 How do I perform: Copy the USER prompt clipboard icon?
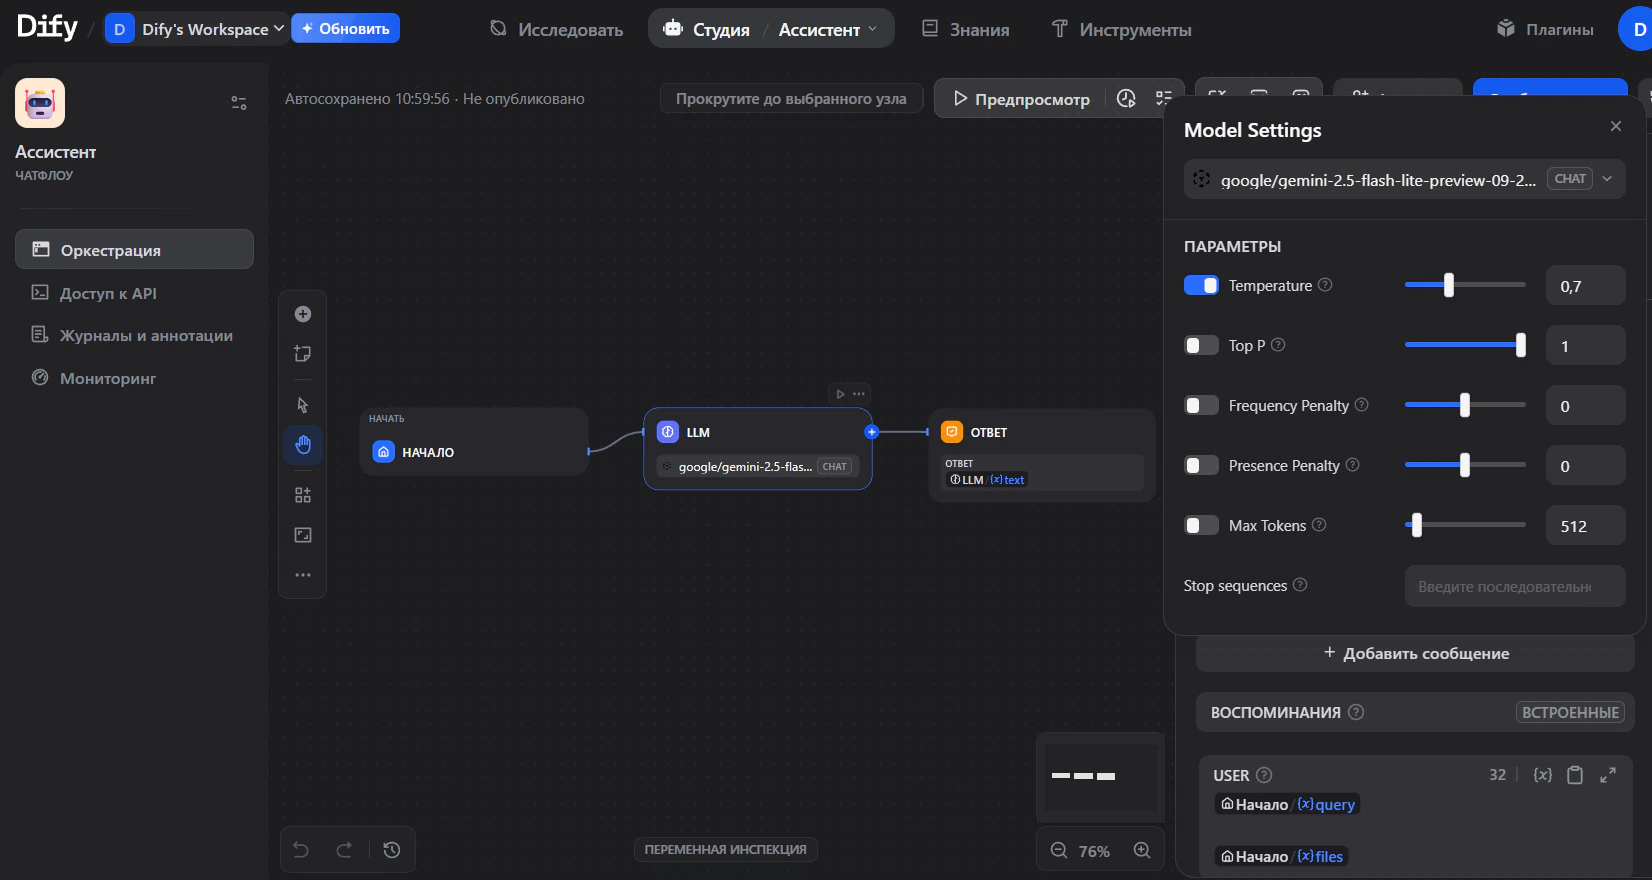coord(1575,775)
